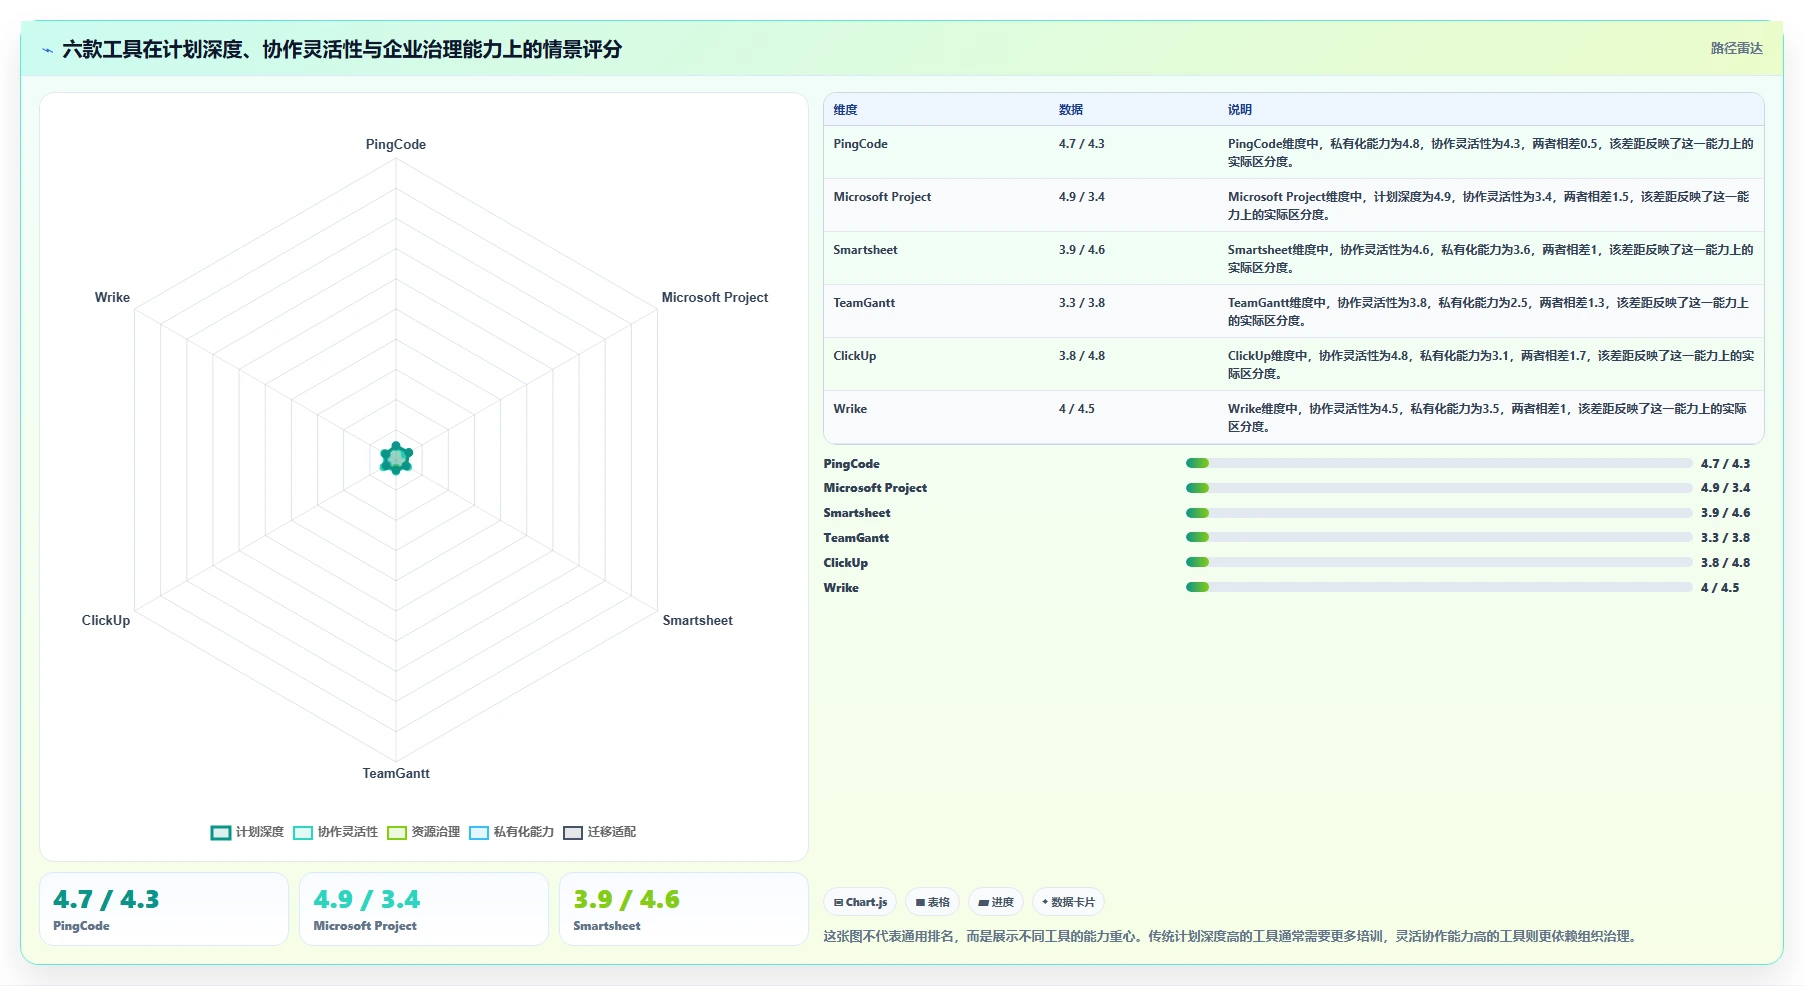Click the PingCode维度中 description text
The width and height of the screenshot is (1804, 986).
pyautogui.click(x=1491, y=153)
